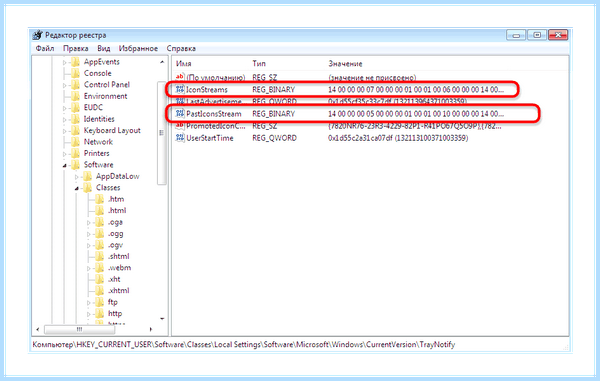Click the tree scrollbar down arrow

(x=162, y=319)
